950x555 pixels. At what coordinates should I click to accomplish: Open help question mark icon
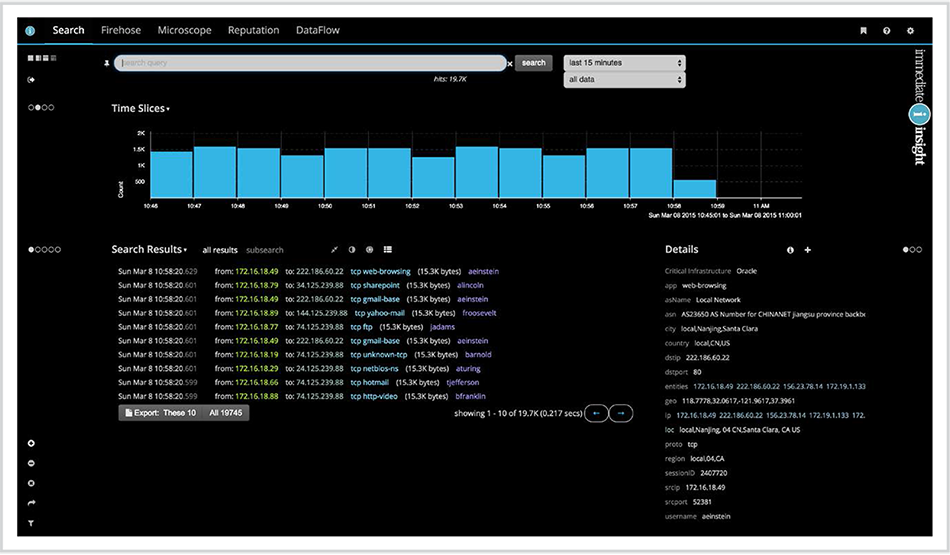point(886,30)
